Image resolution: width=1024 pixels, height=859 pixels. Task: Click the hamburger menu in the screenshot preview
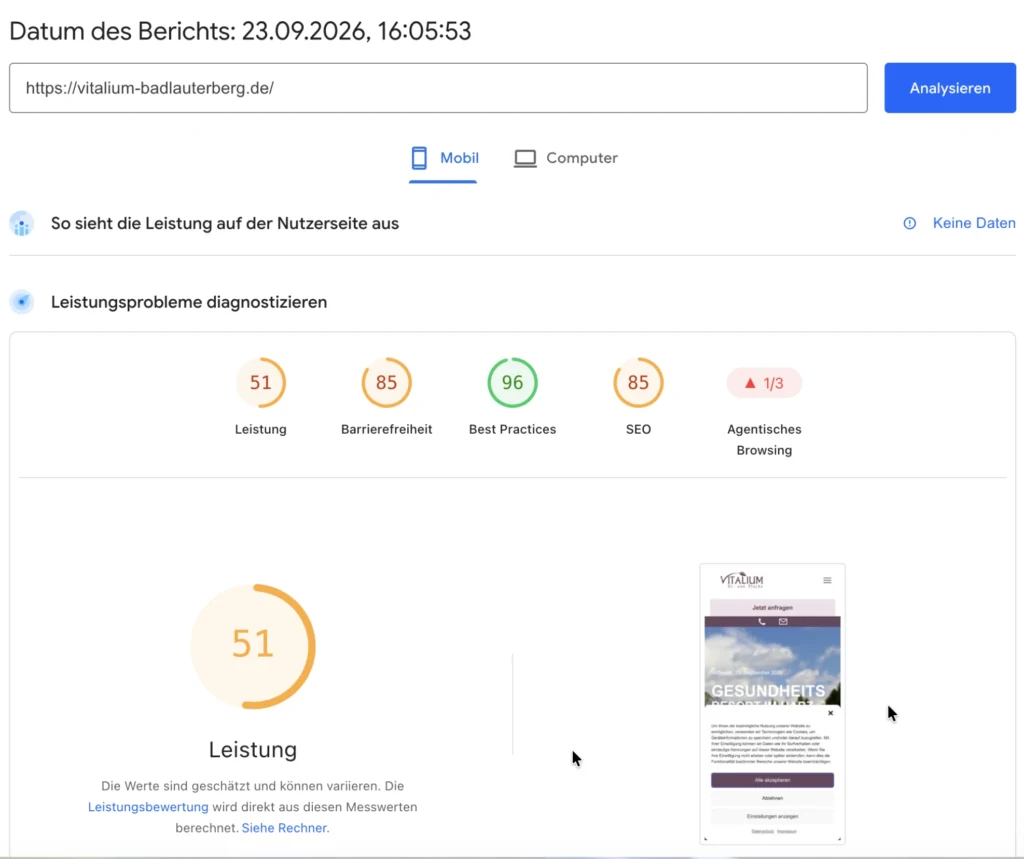coord(827,580)
